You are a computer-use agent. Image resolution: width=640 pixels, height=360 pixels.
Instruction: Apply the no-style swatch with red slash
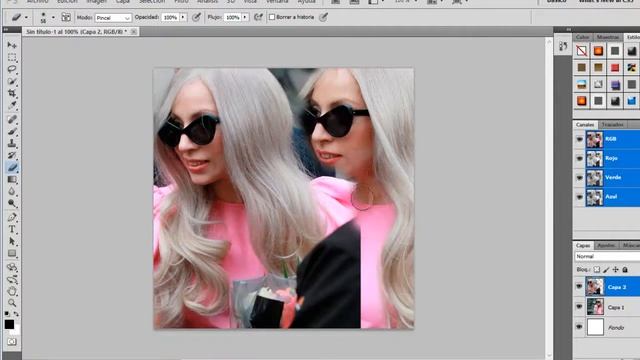tap(582, 51)
